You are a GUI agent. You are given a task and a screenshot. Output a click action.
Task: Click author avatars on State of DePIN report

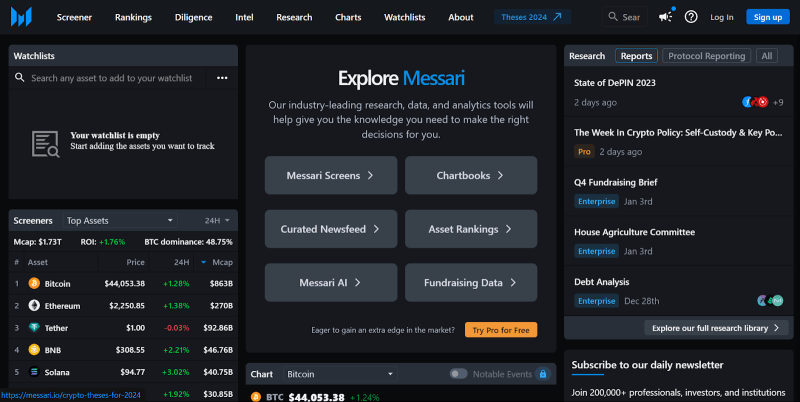click(755, 102)
